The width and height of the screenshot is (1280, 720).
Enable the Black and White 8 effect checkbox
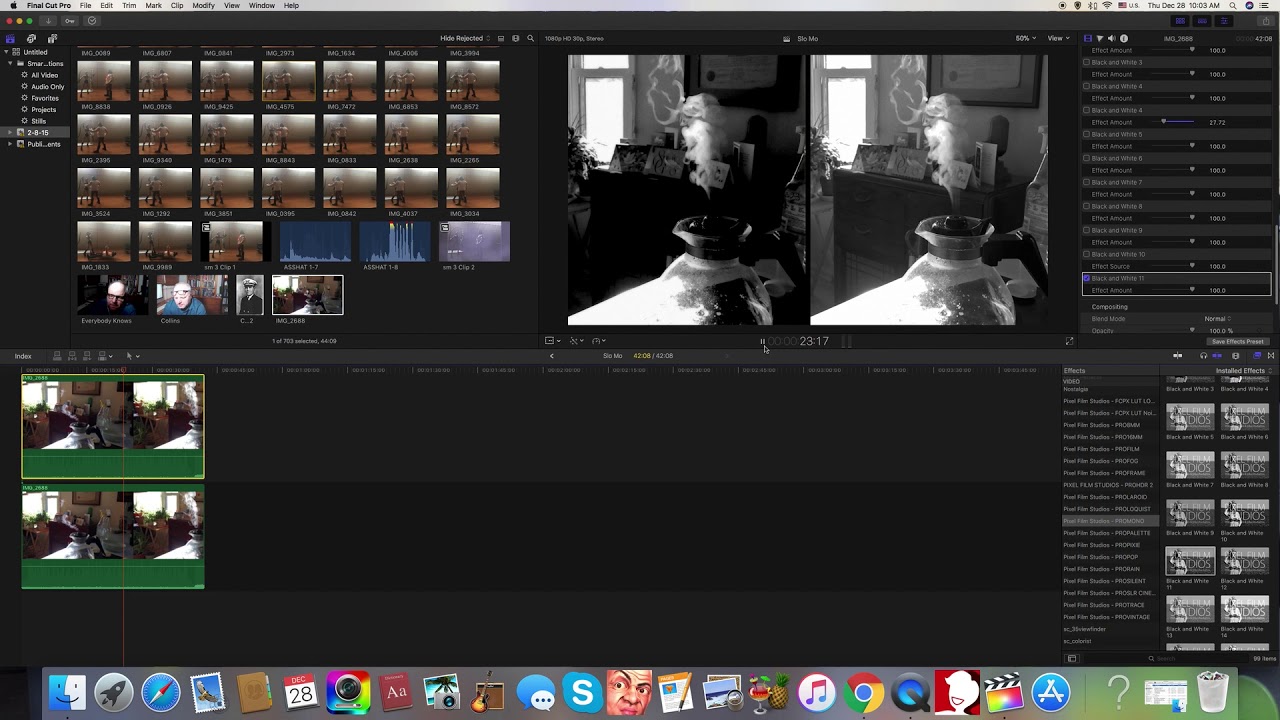[x=1087, y=207]
